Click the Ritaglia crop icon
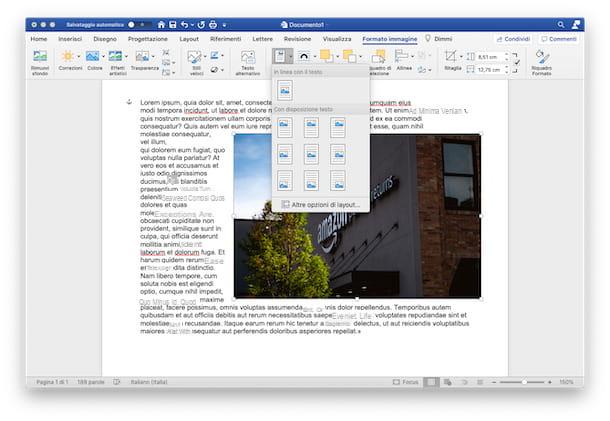The height and width of the screenshot is (421, 610). click(450, 56)
